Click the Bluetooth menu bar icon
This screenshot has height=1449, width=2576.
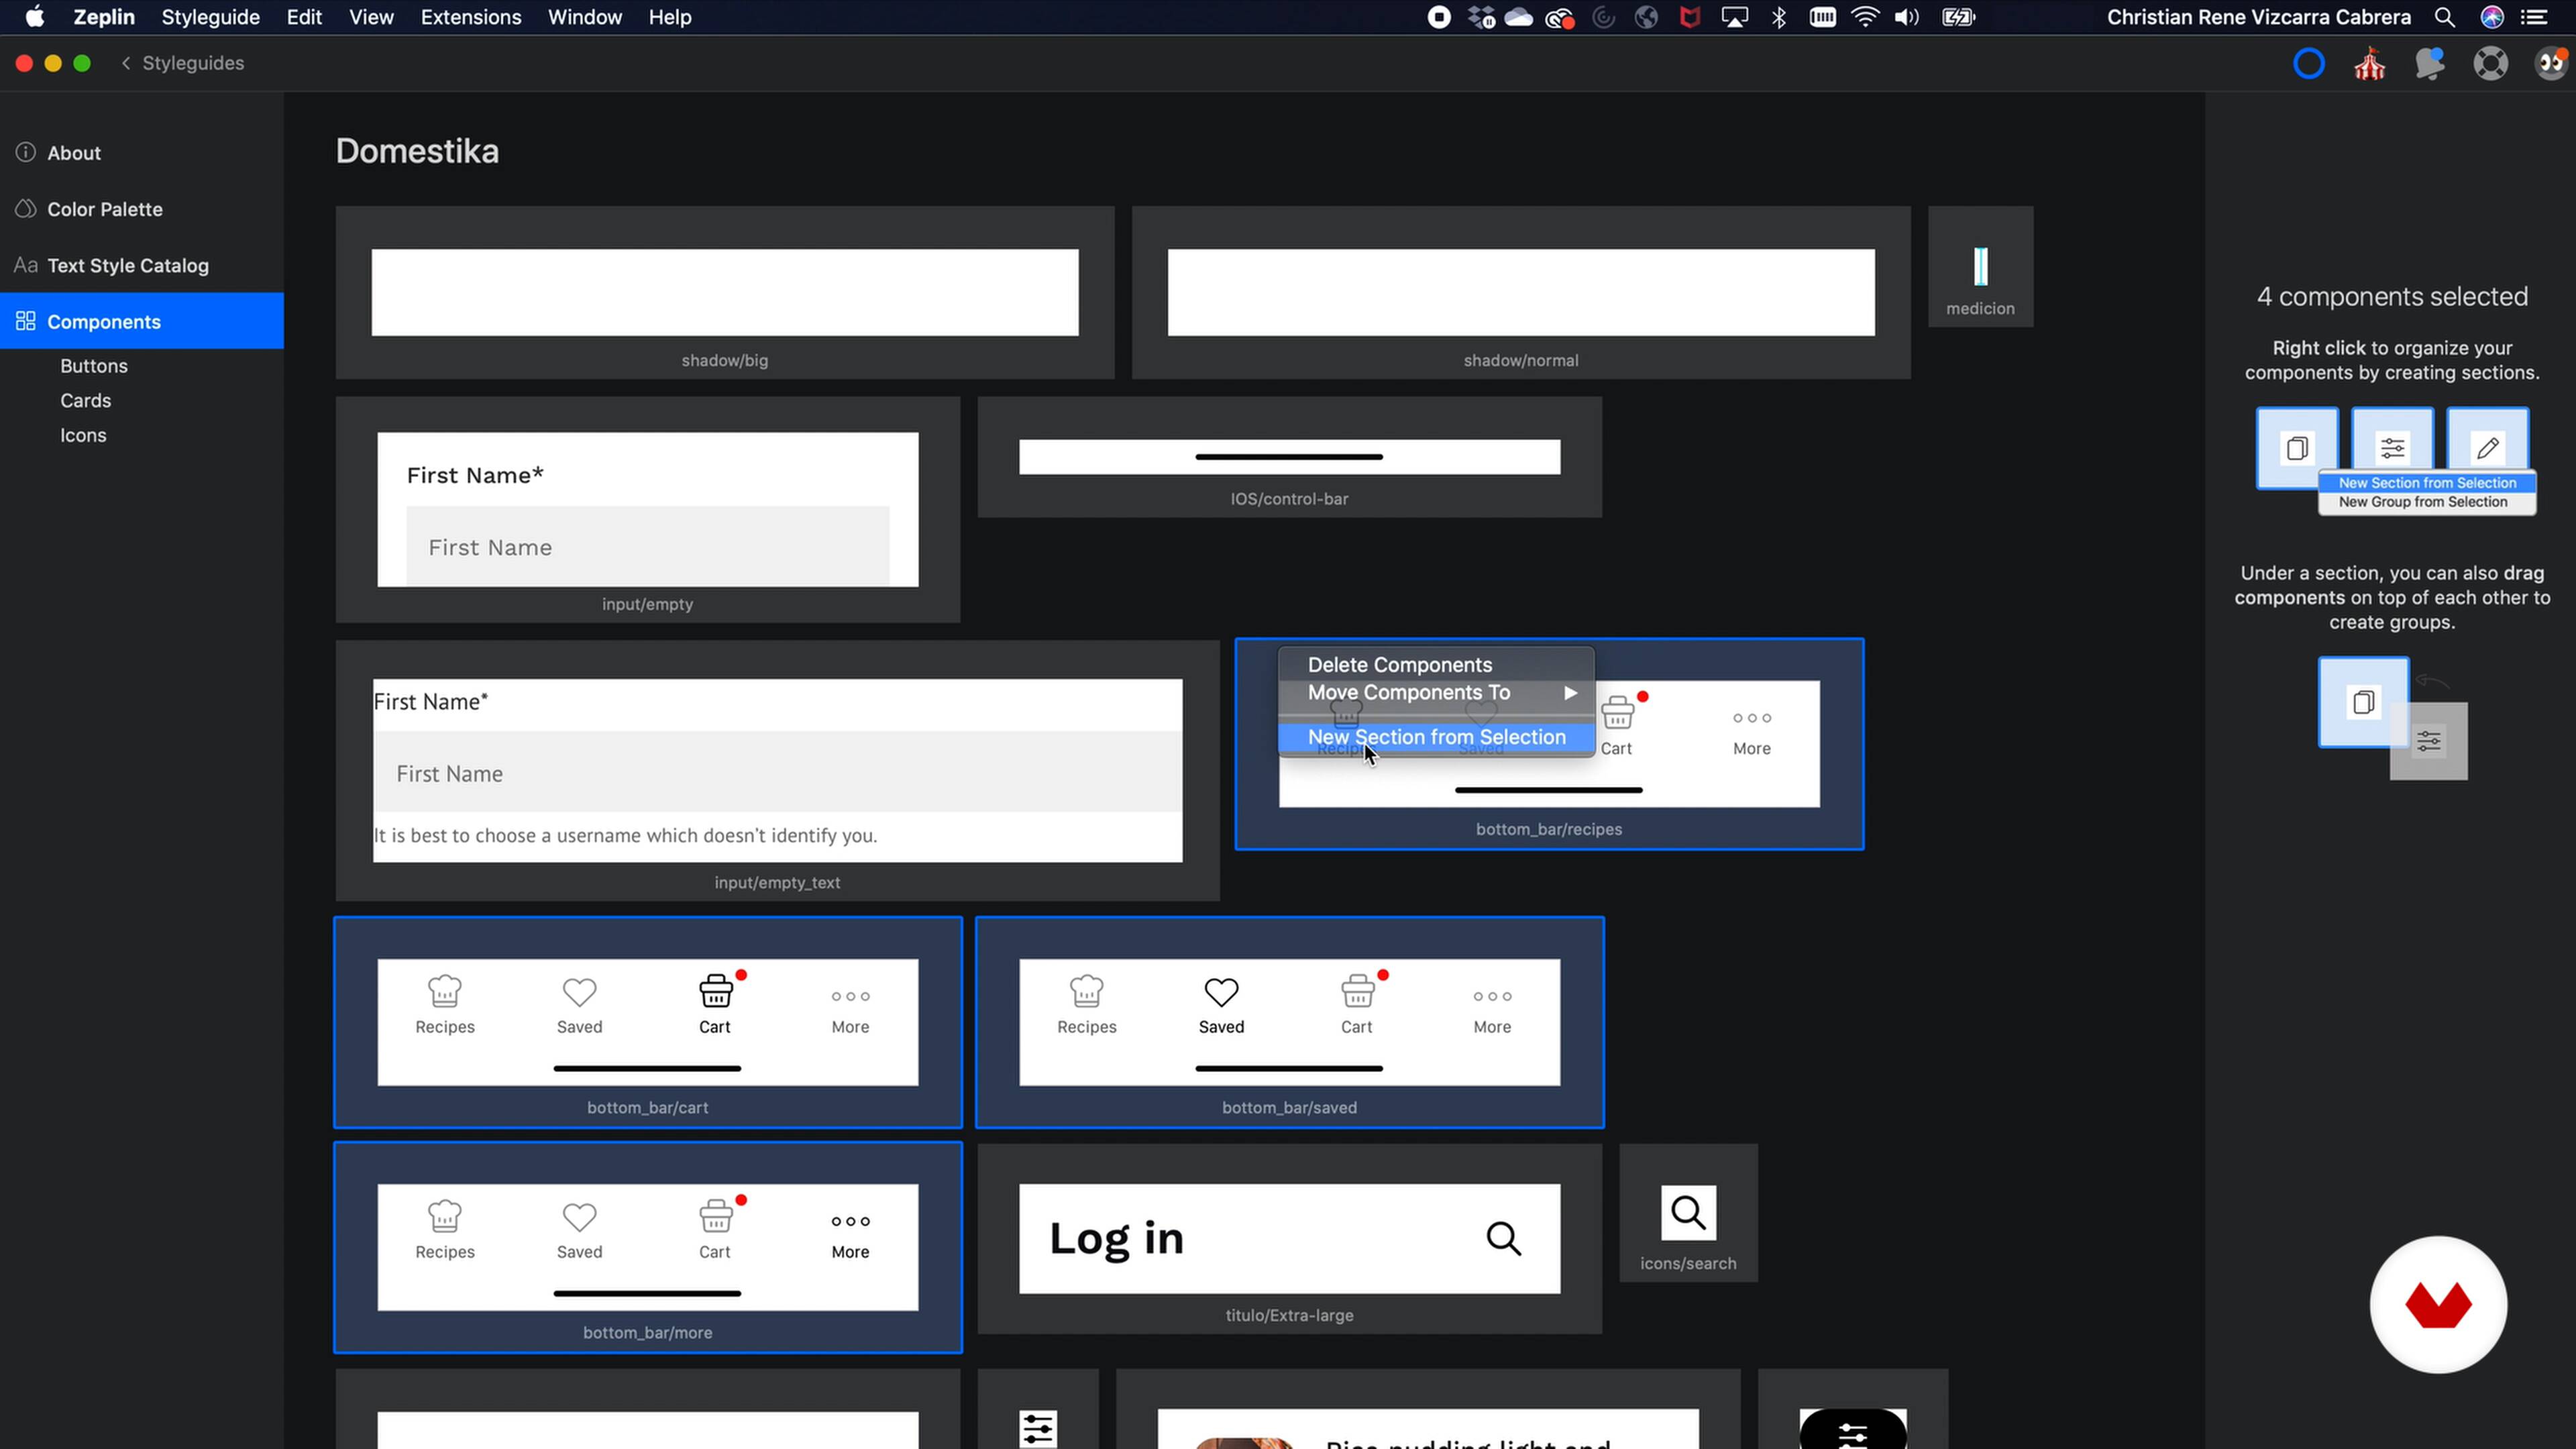tap(1779, 17)
